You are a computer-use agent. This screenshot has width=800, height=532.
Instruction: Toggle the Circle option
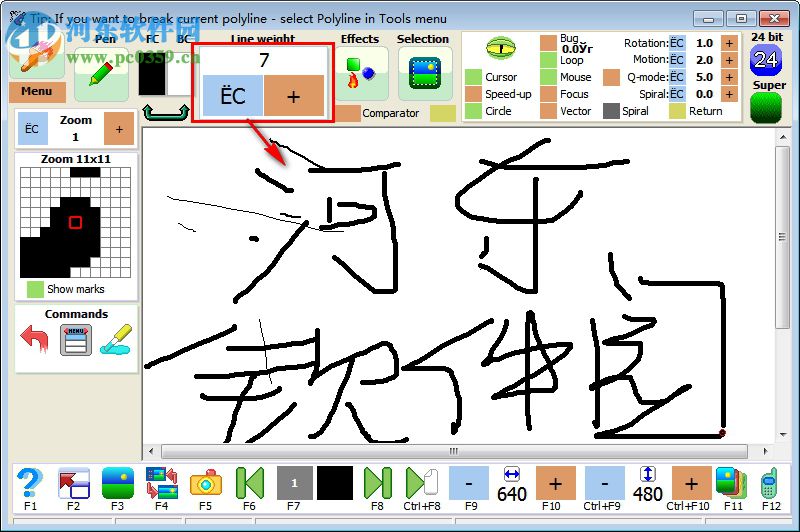(x=473, y=111)
